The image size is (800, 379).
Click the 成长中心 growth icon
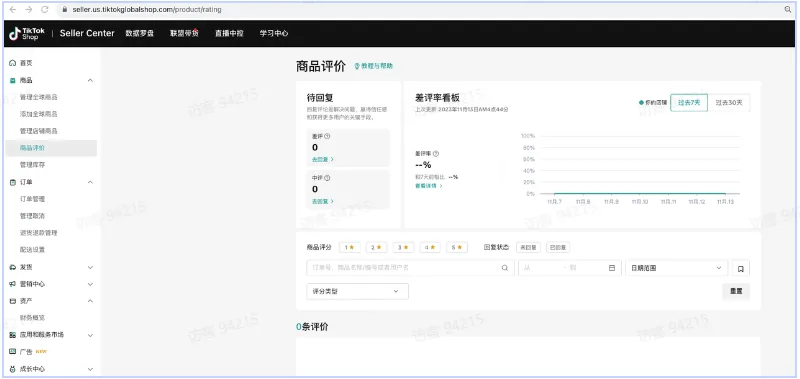(13, 369)
